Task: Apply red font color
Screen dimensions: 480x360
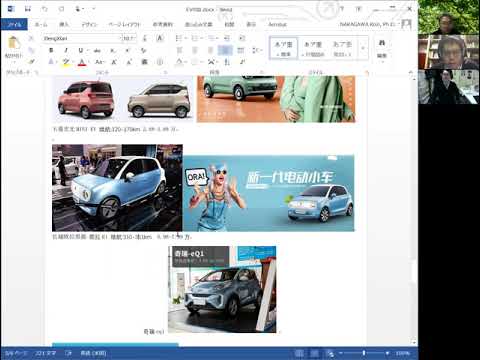Action: pyautogui.click(x=82, y=62)
